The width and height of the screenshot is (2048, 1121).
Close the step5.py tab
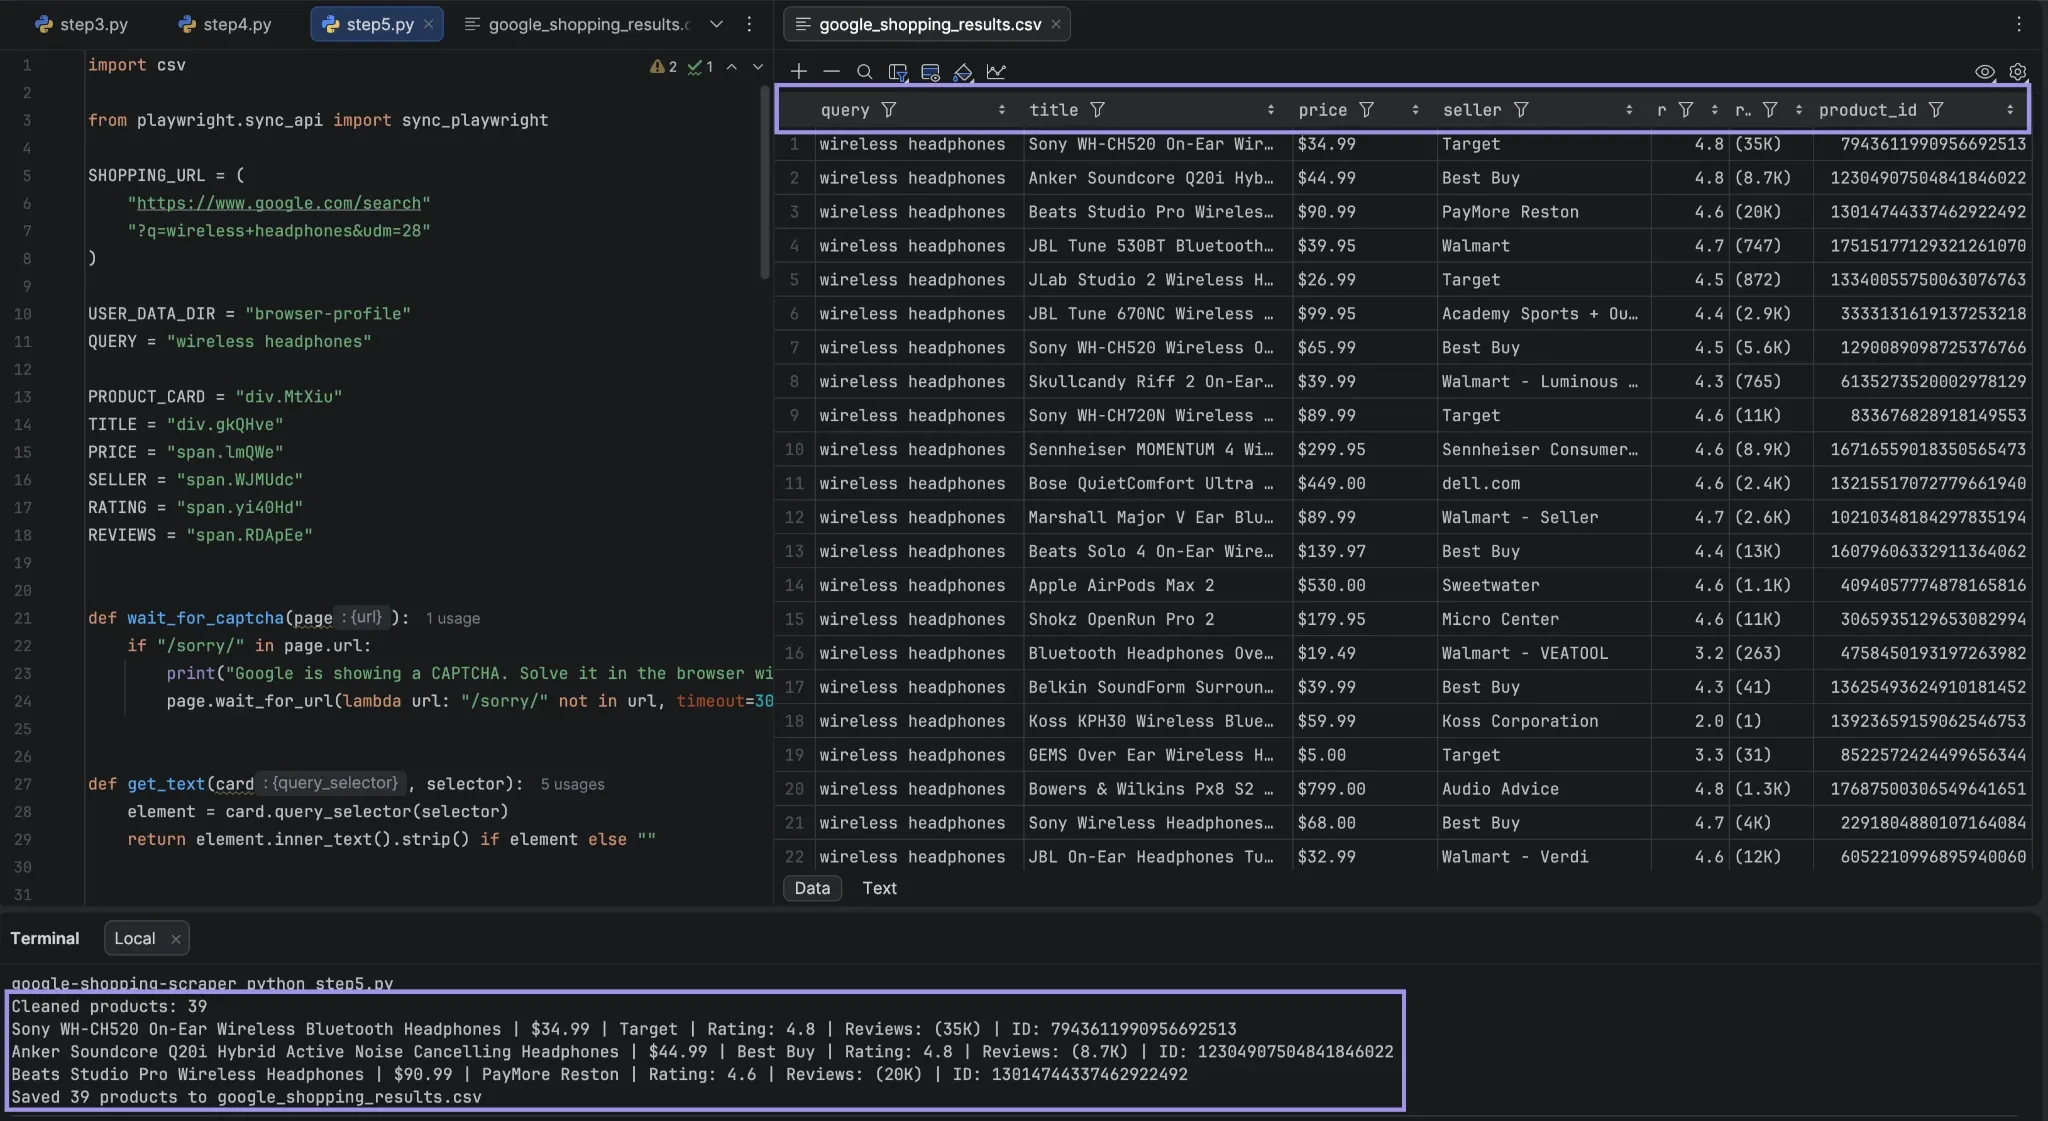[429, 24]
